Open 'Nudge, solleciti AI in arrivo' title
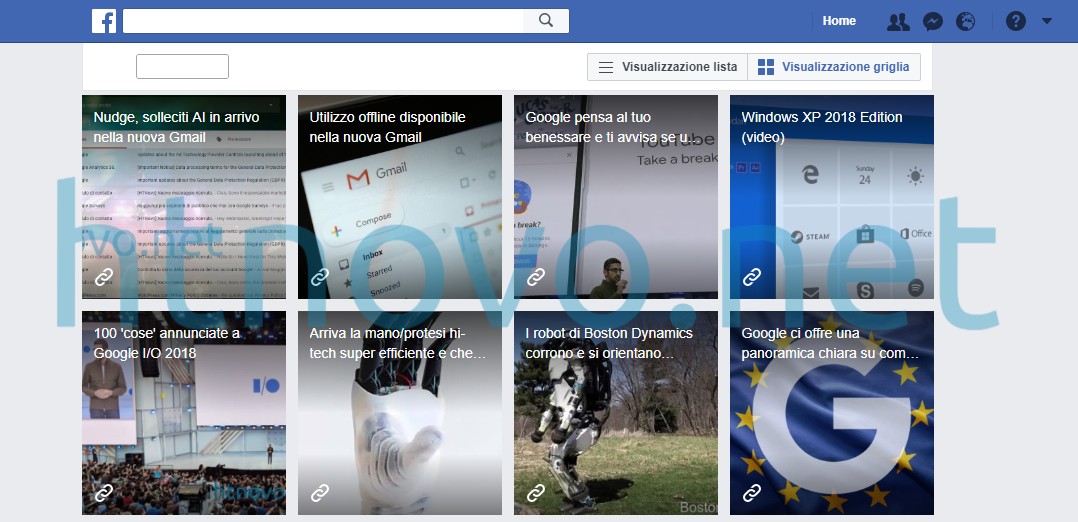This screenshot has width=1078, height=522. (177, 127)
